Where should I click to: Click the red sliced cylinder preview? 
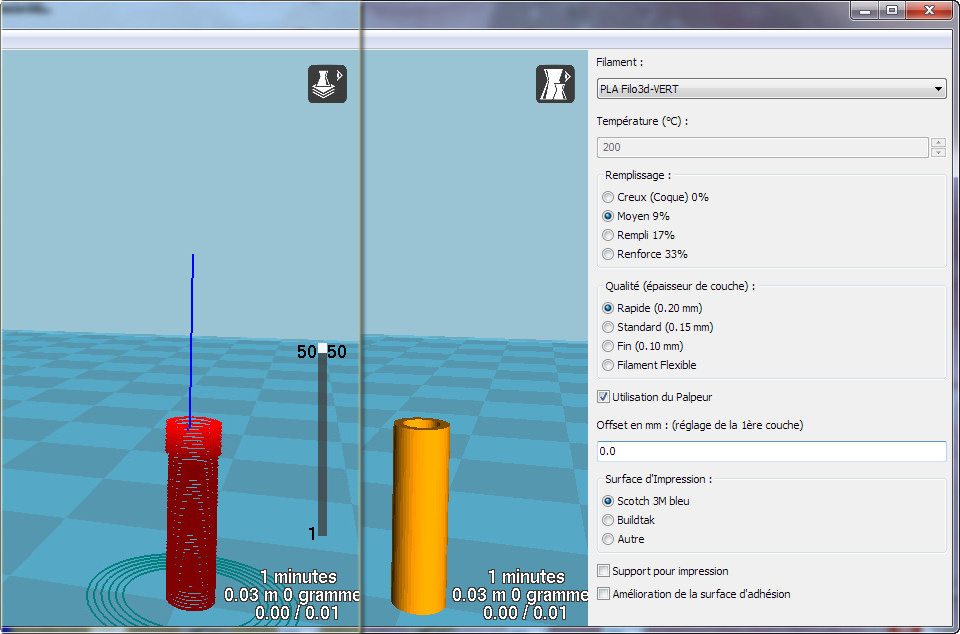pos(192,513)
